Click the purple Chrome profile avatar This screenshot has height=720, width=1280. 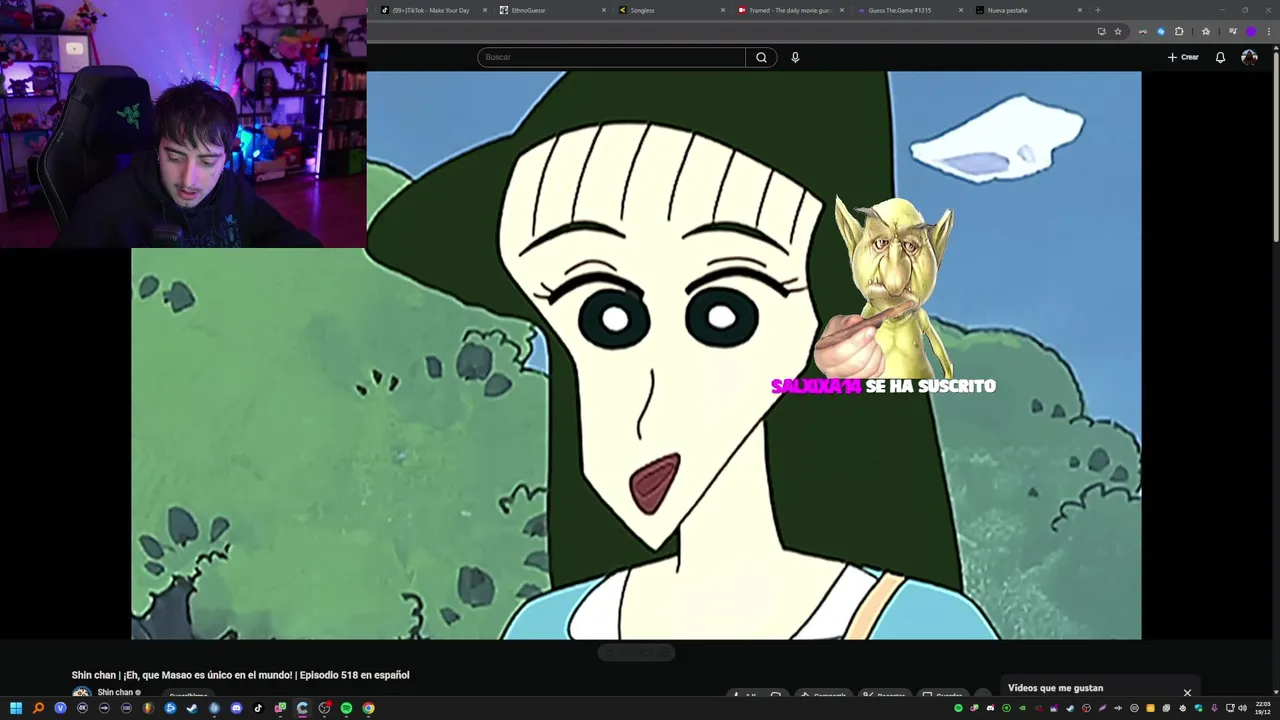point(1251,31)
